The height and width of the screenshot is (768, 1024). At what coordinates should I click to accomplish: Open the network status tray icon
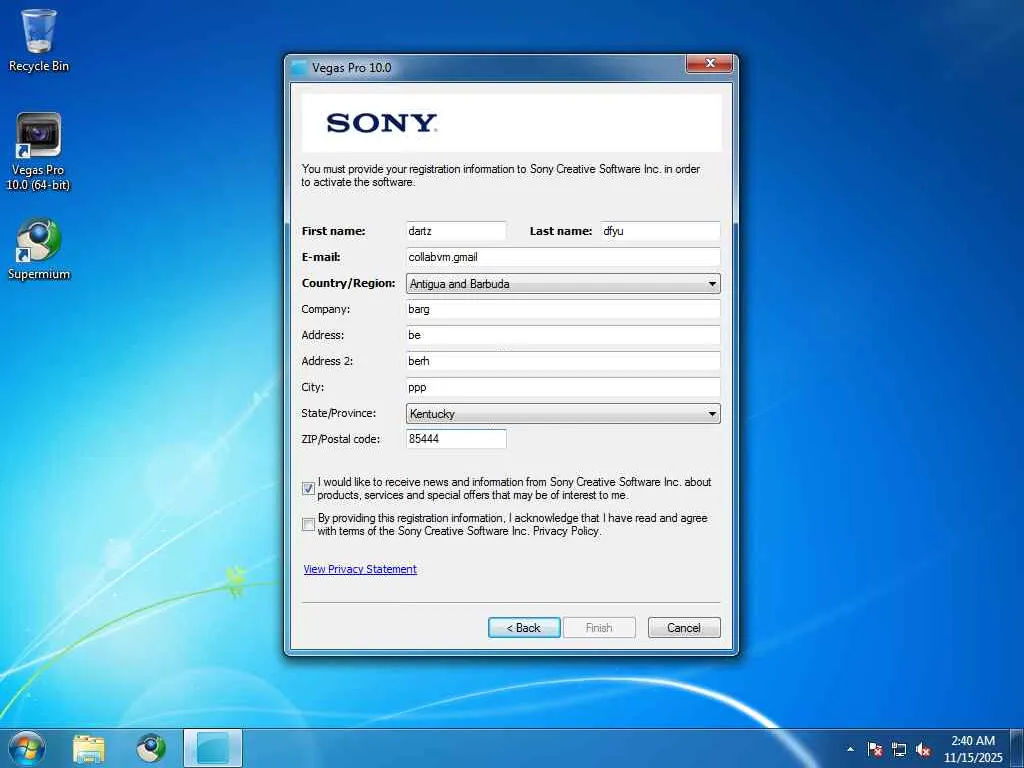(899, 749)
